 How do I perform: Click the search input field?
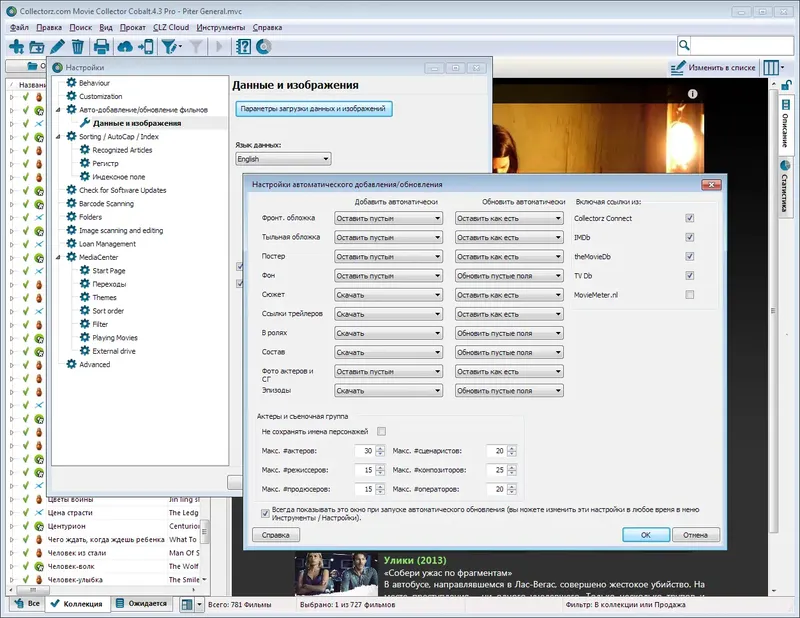742,46
